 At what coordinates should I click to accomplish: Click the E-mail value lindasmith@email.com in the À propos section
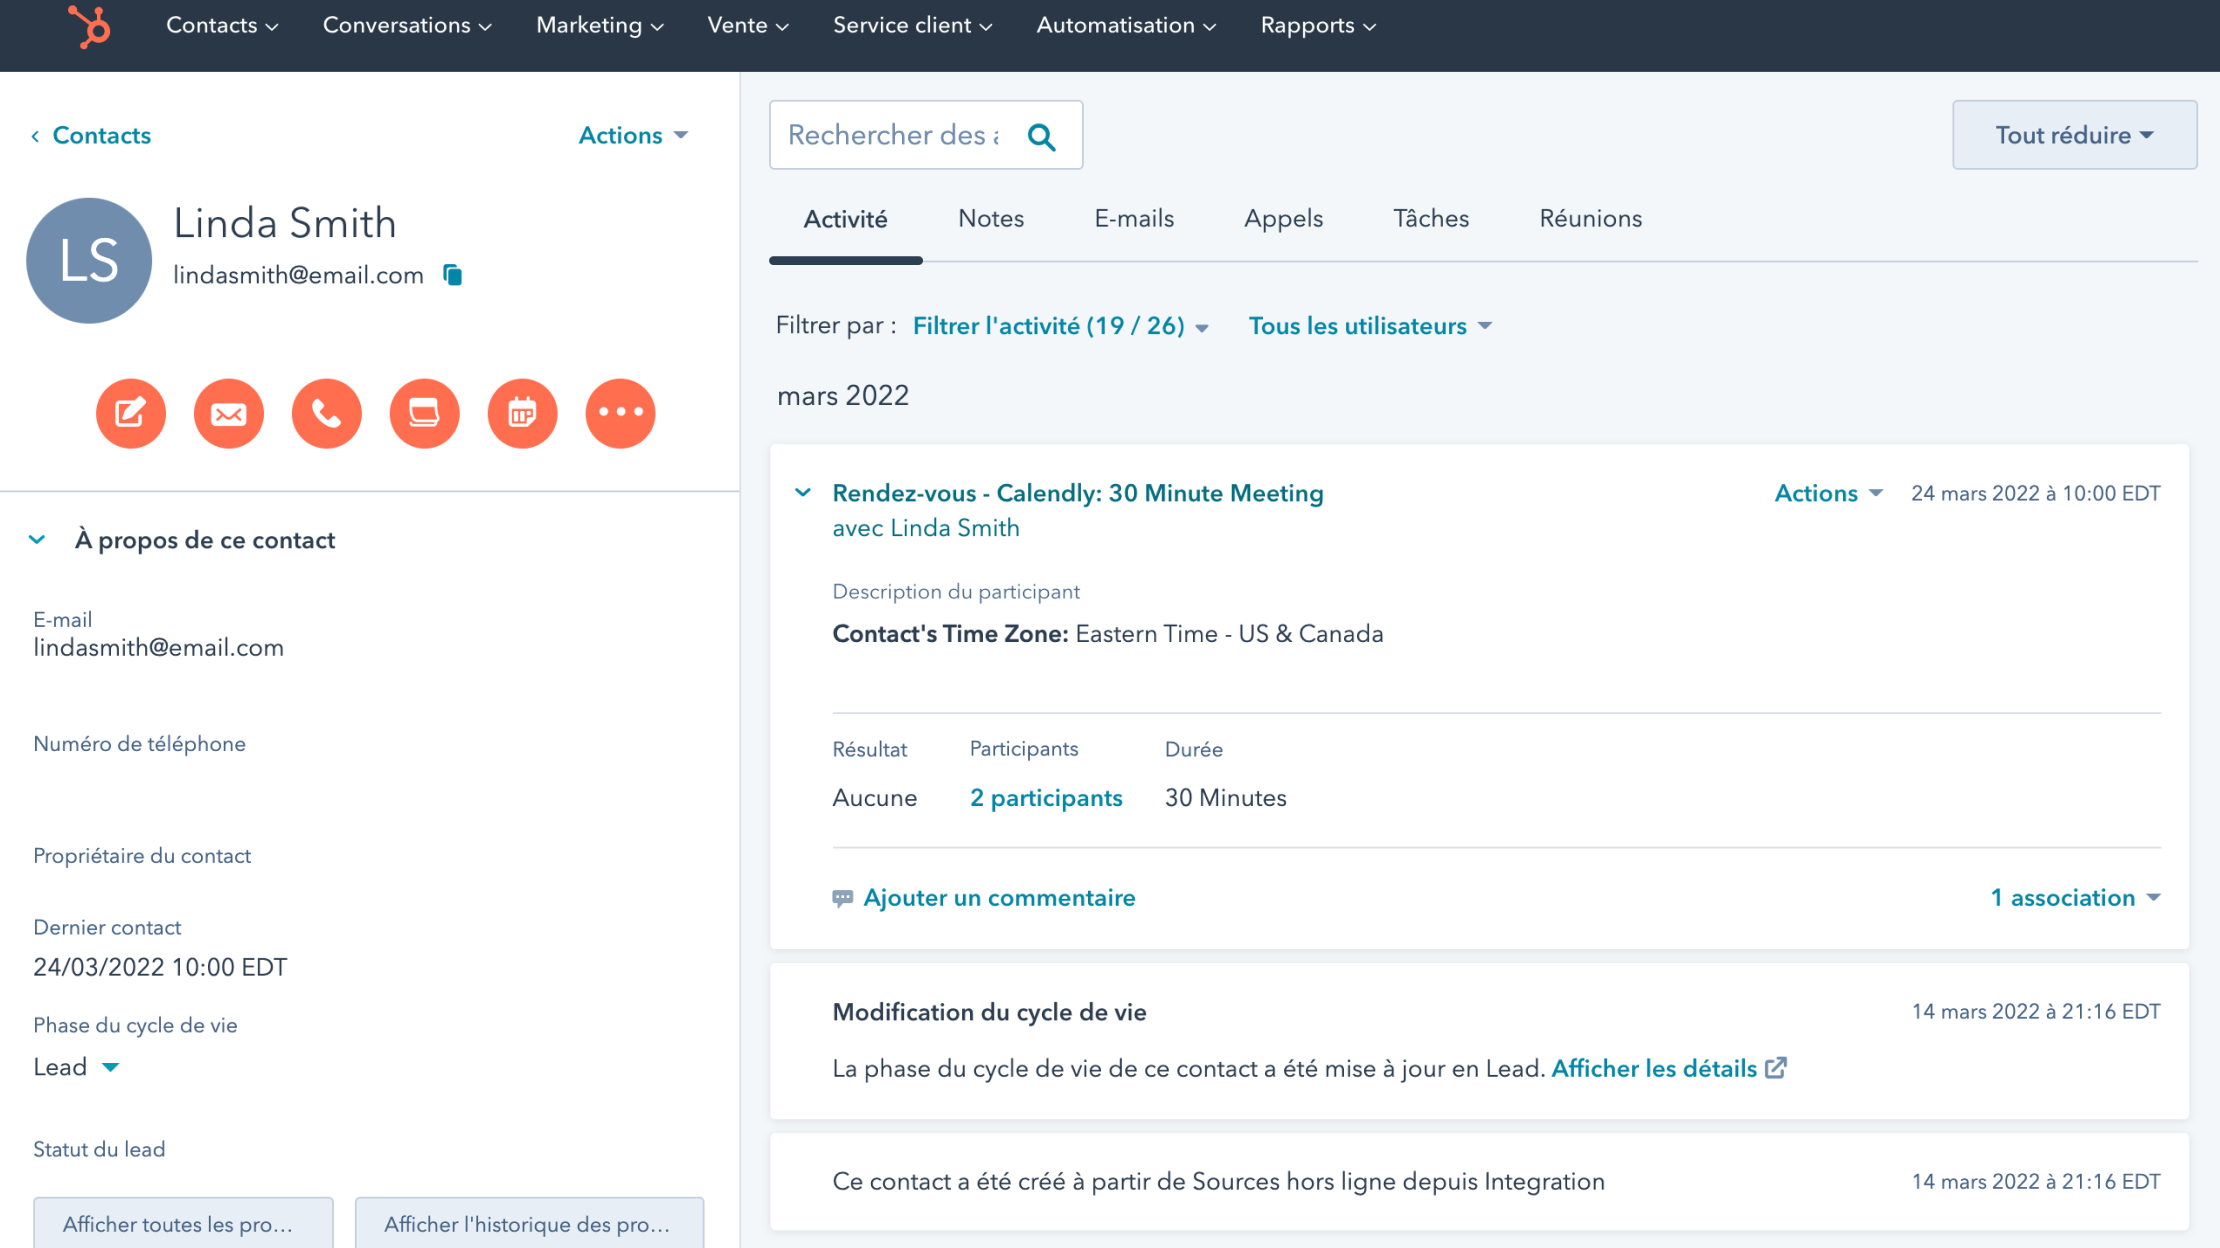click(x=158, y=648)
